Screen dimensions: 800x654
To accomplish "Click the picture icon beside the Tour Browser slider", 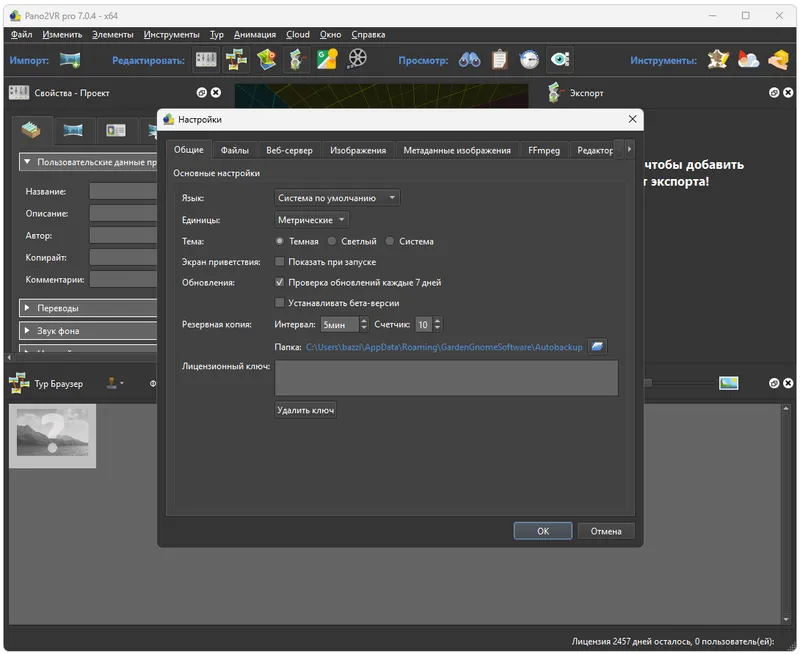I will [729, 383].
